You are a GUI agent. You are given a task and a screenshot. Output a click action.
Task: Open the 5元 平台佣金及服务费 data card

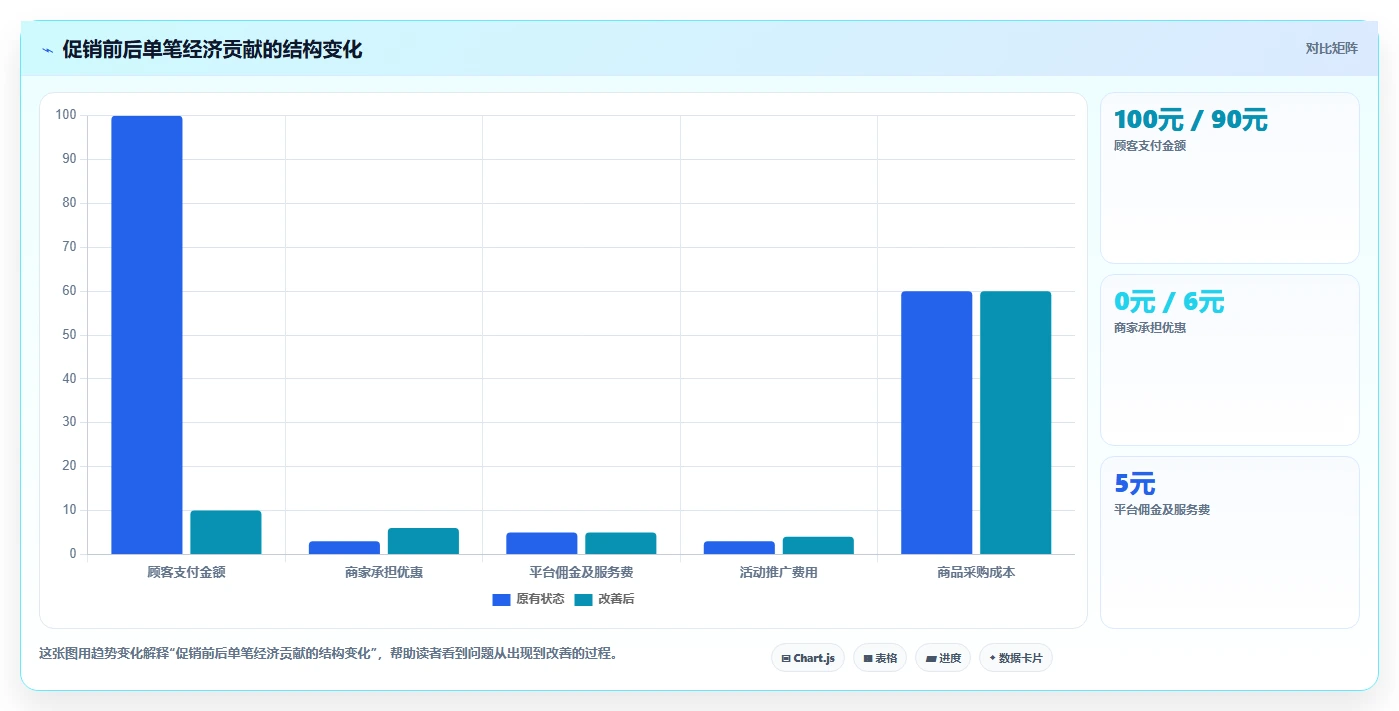point(1230,542)
